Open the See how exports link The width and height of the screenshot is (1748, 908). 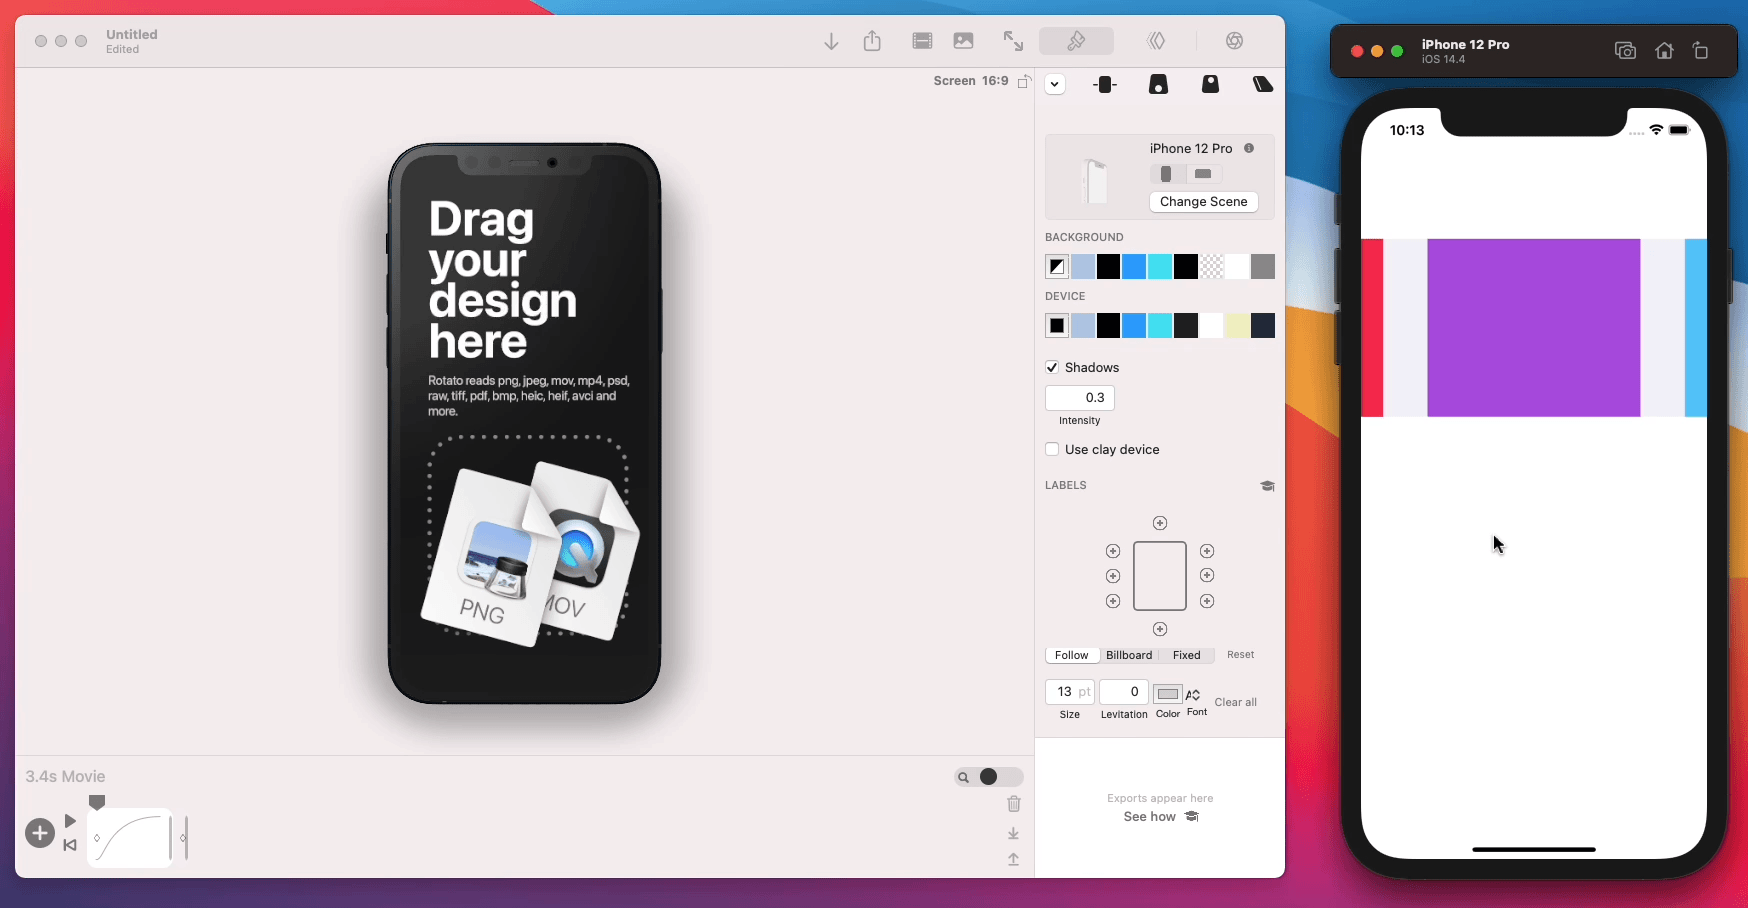point(1160,817)
